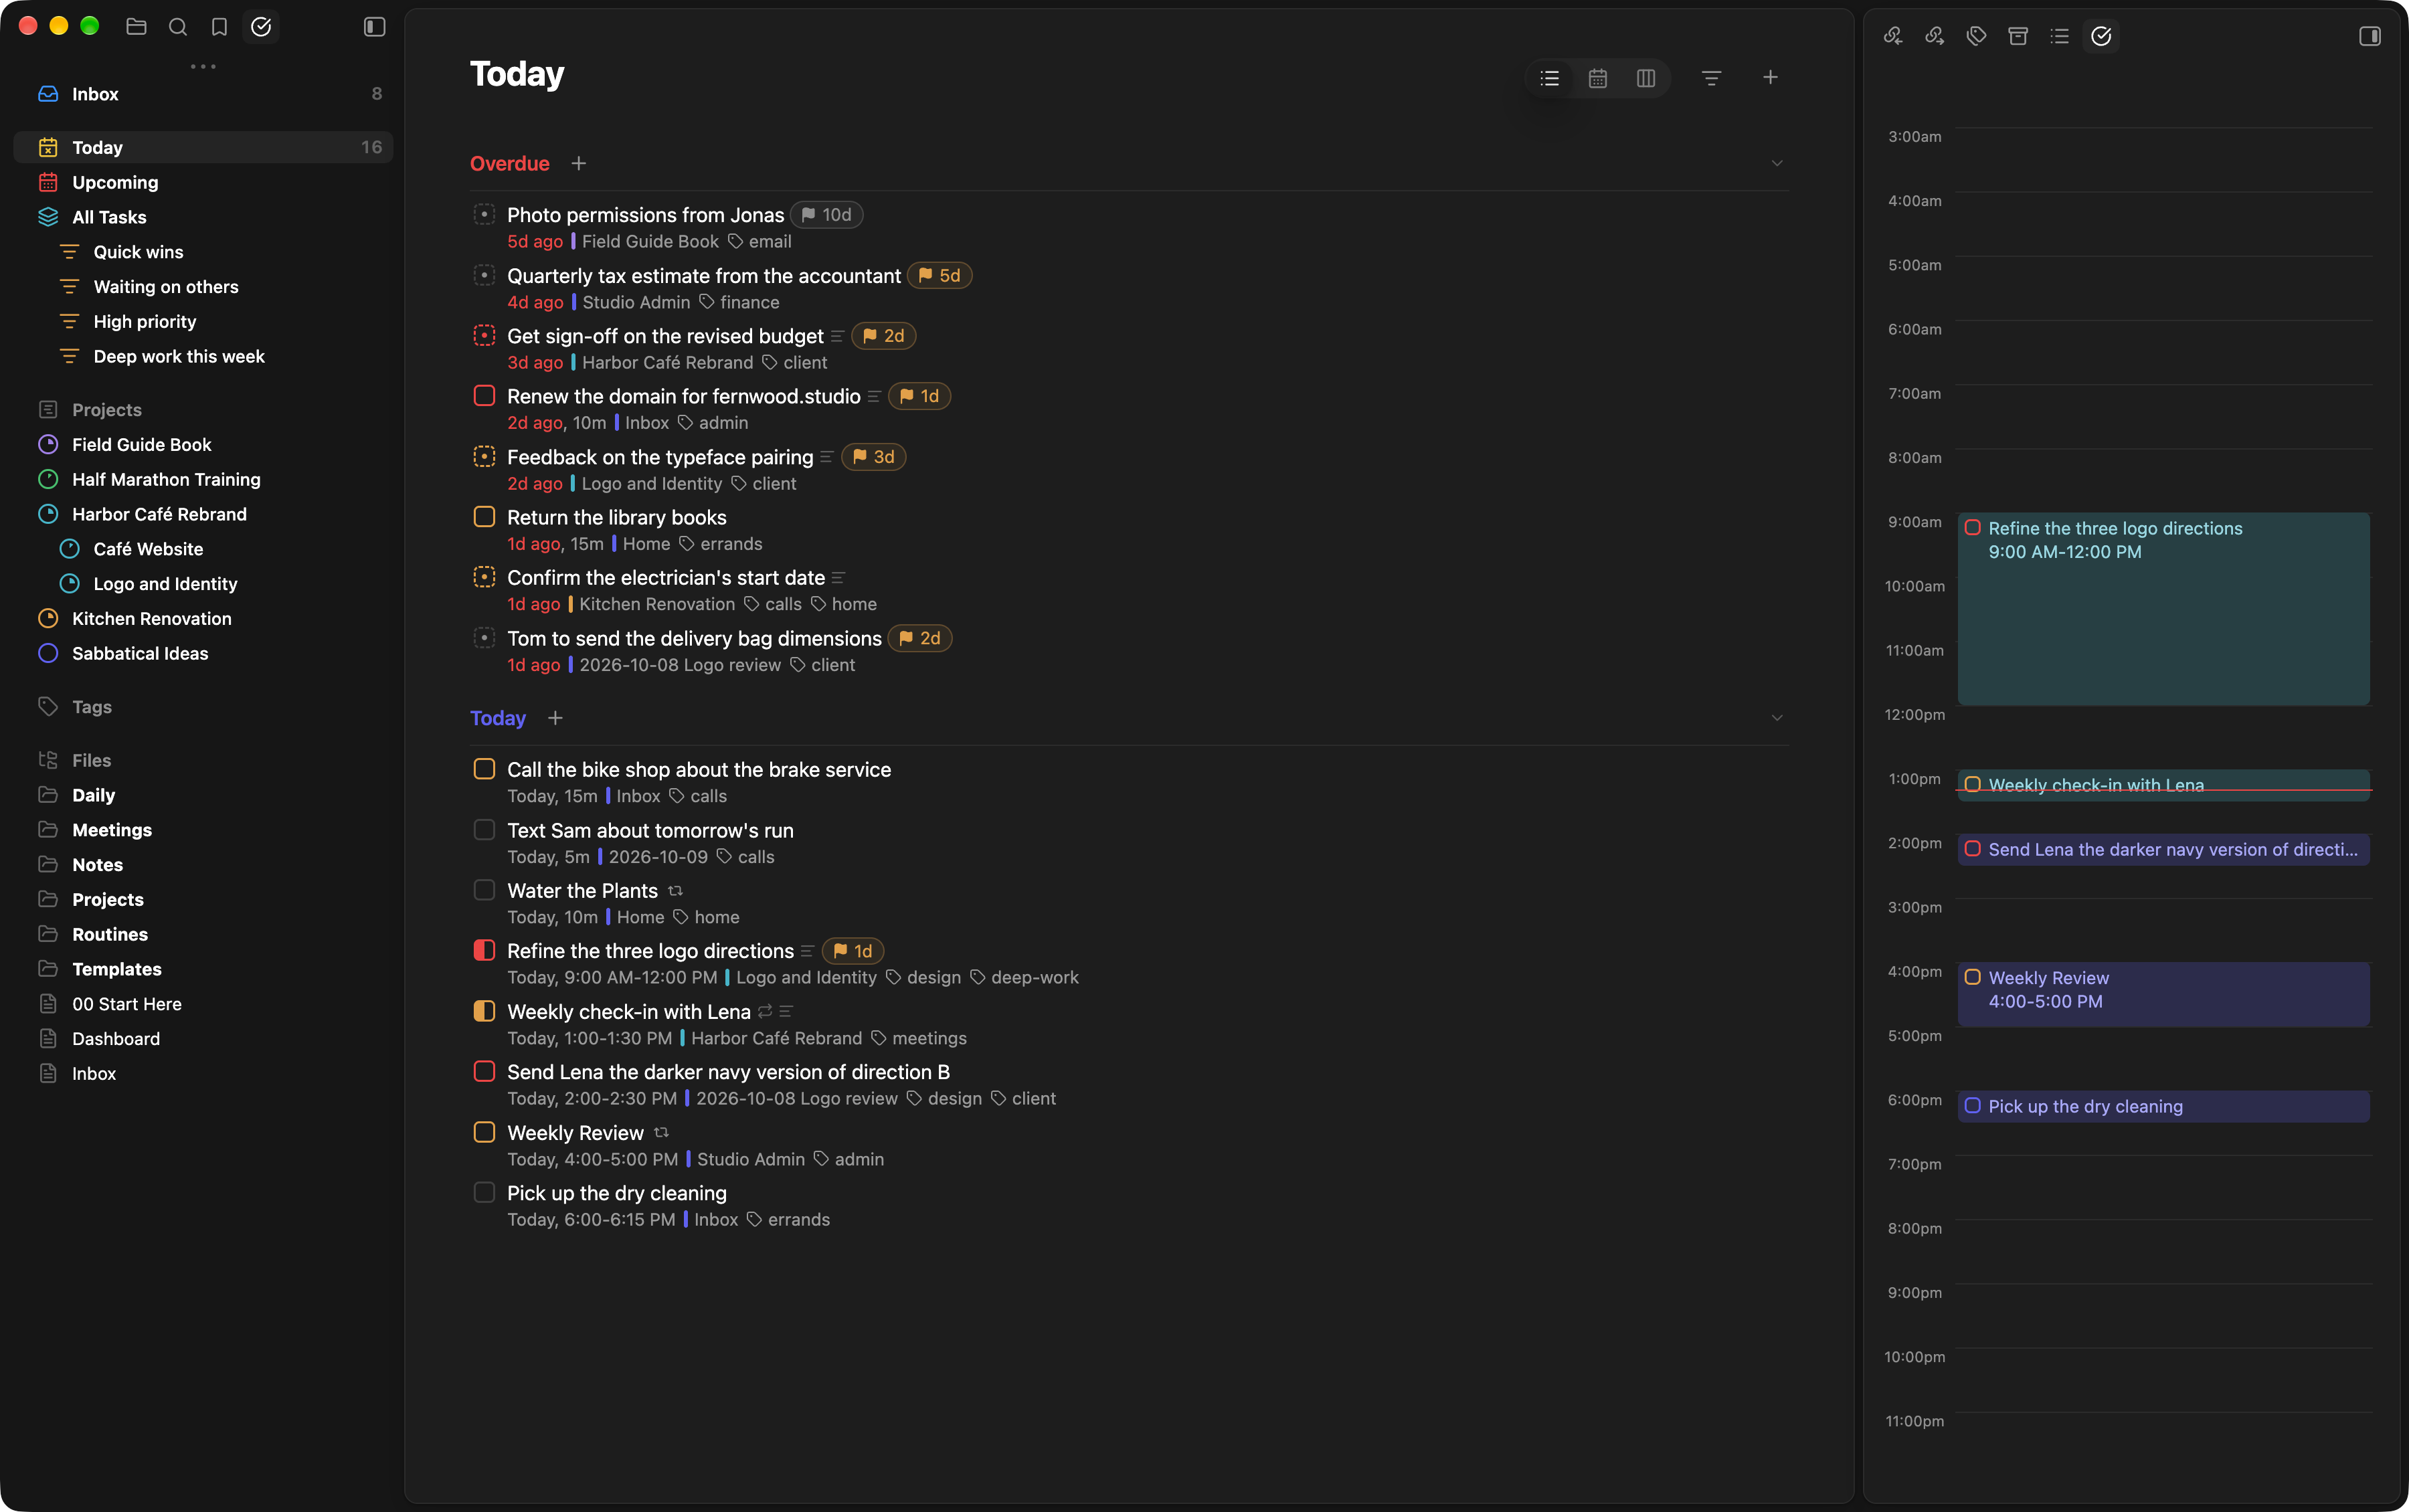Collapse the Today section chevron

coord(1776,718)
